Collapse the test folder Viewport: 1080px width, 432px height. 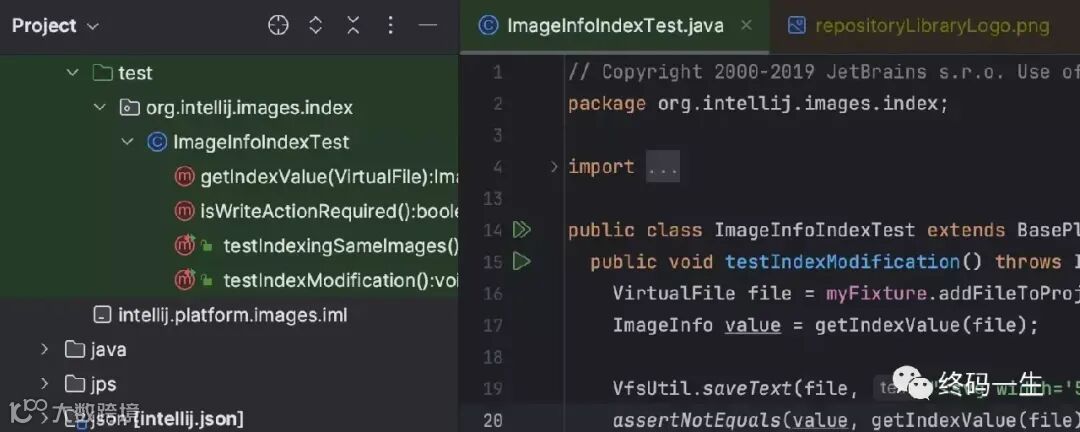[72, 72]
